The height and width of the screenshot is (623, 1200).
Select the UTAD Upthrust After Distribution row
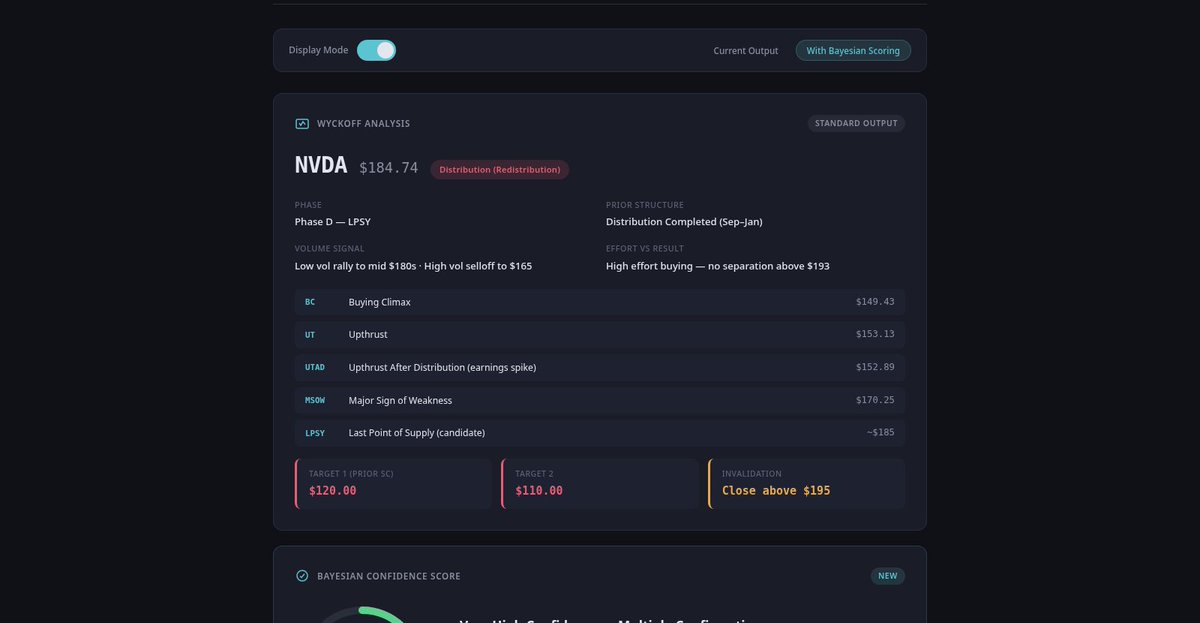[x=600, y=367]
